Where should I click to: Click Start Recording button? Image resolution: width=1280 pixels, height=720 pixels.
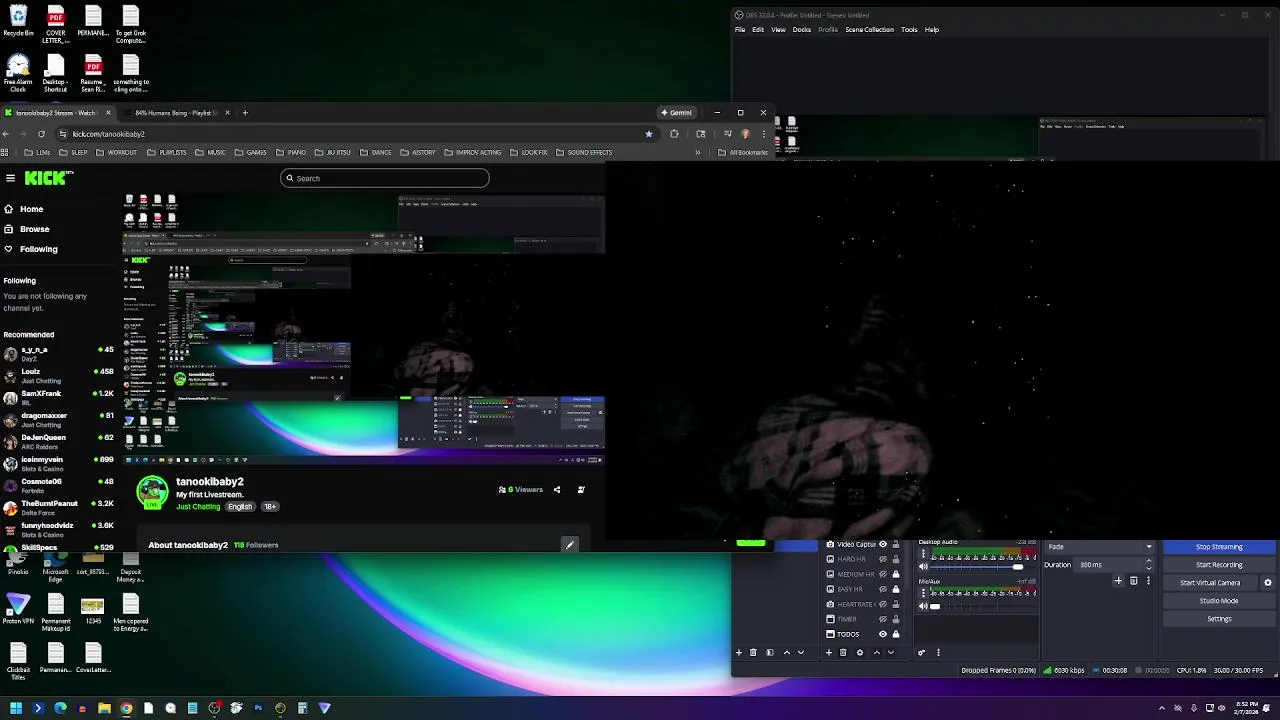tap(1219, 565)
